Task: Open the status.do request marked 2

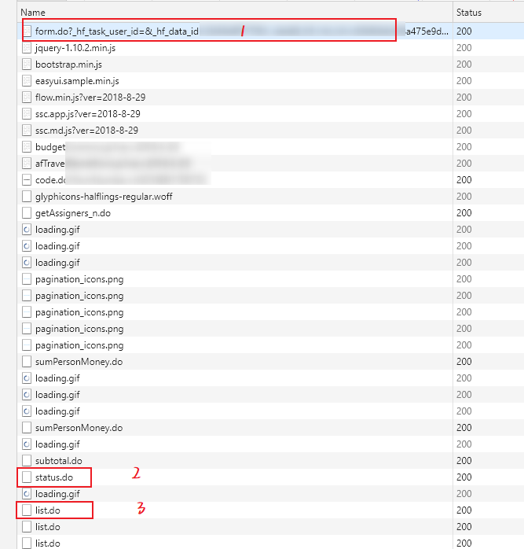Action: point(54,478)
